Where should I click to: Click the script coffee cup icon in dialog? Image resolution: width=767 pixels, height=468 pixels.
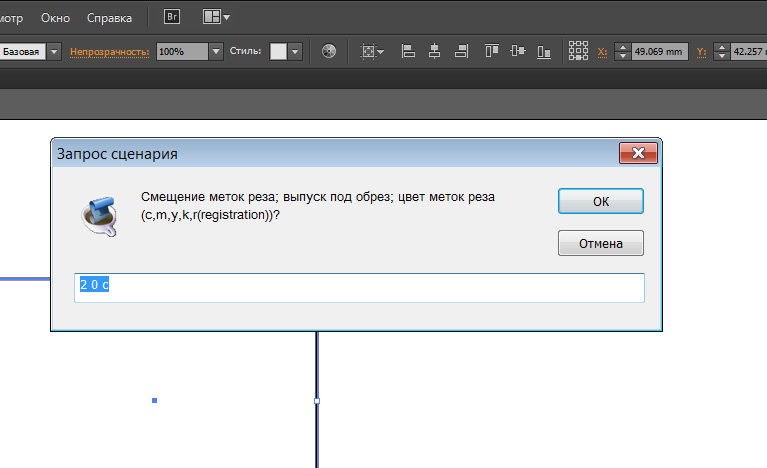100,217
